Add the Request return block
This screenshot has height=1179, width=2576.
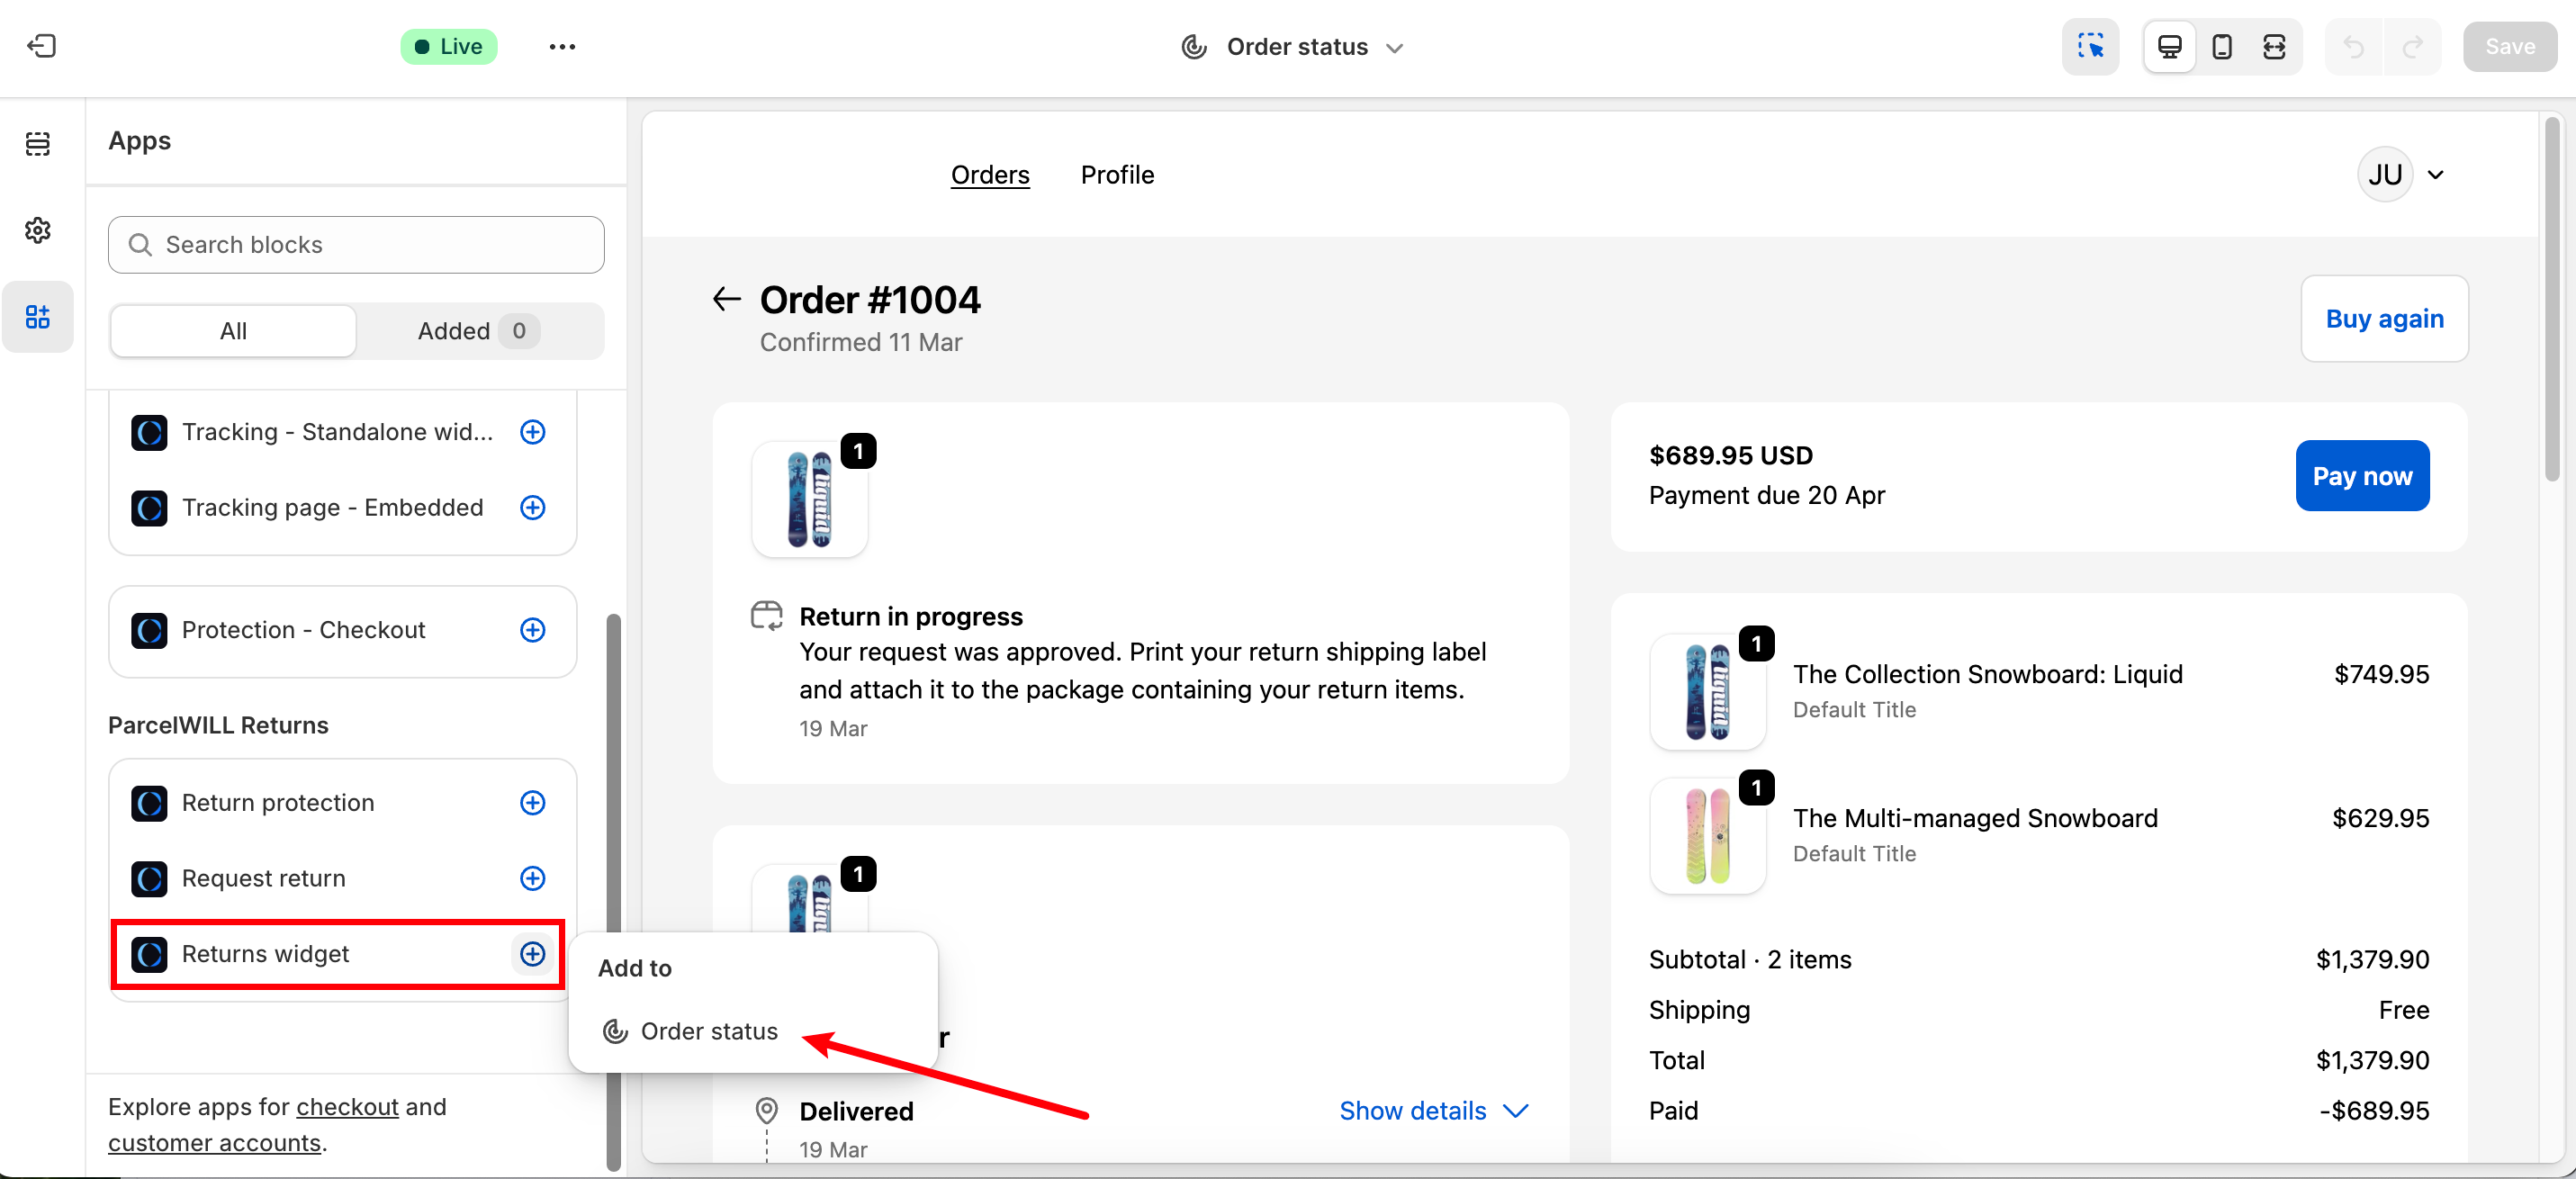pos(532,878)
